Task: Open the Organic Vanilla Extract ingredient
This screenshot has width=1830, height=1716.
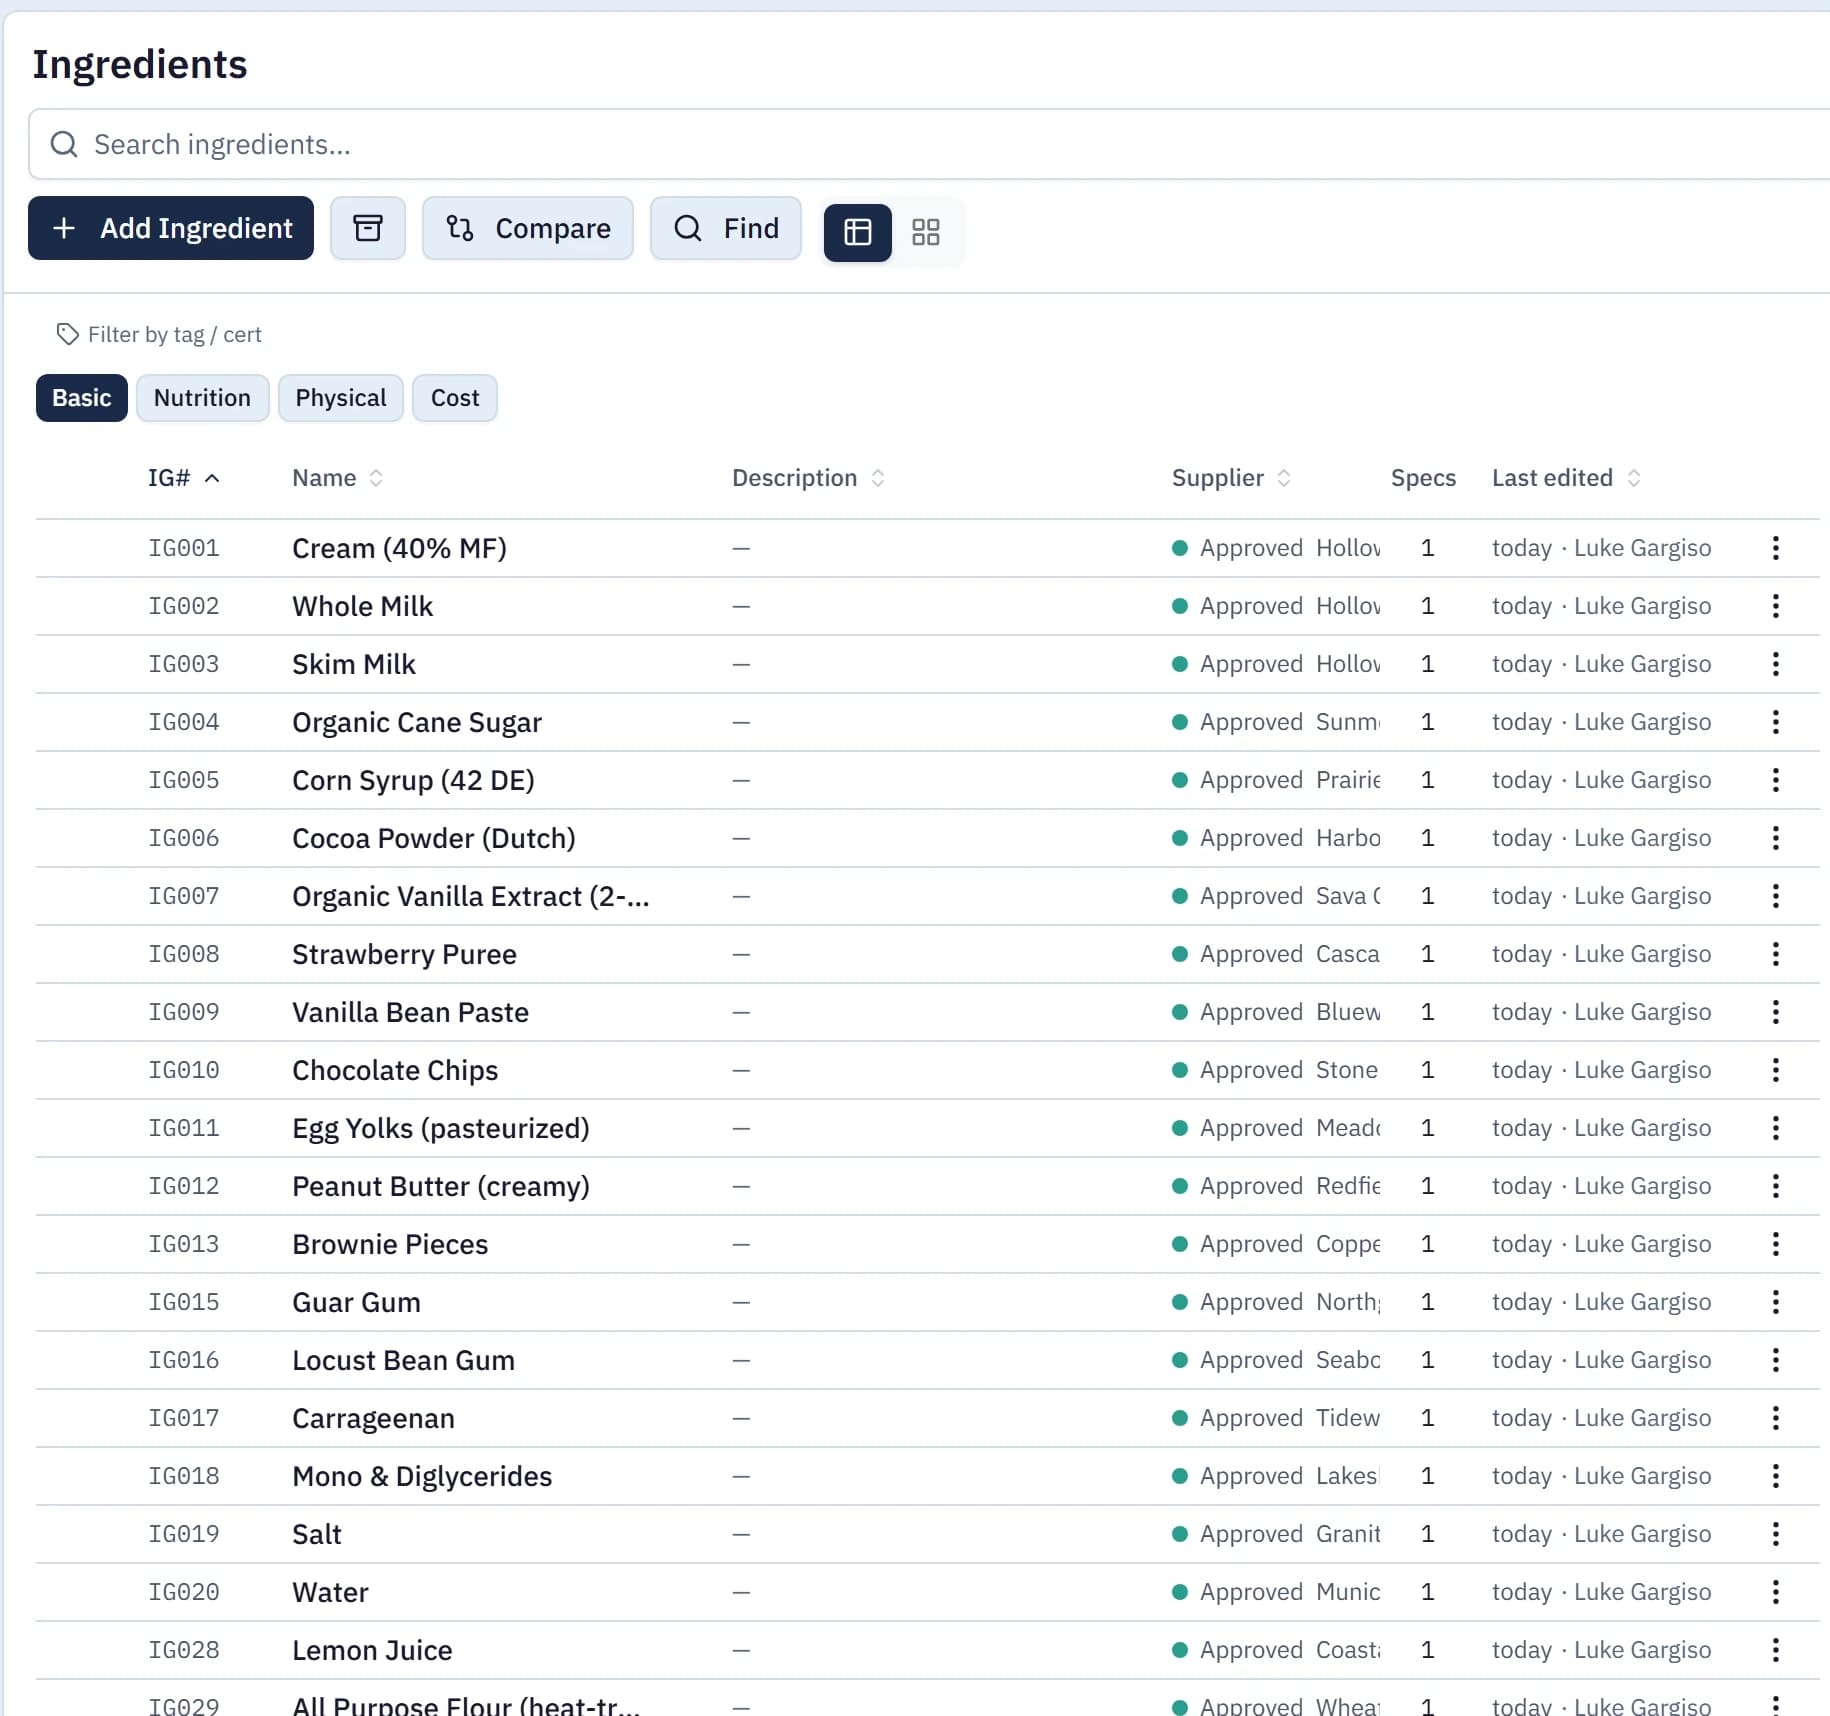Action: click(471, 896)
